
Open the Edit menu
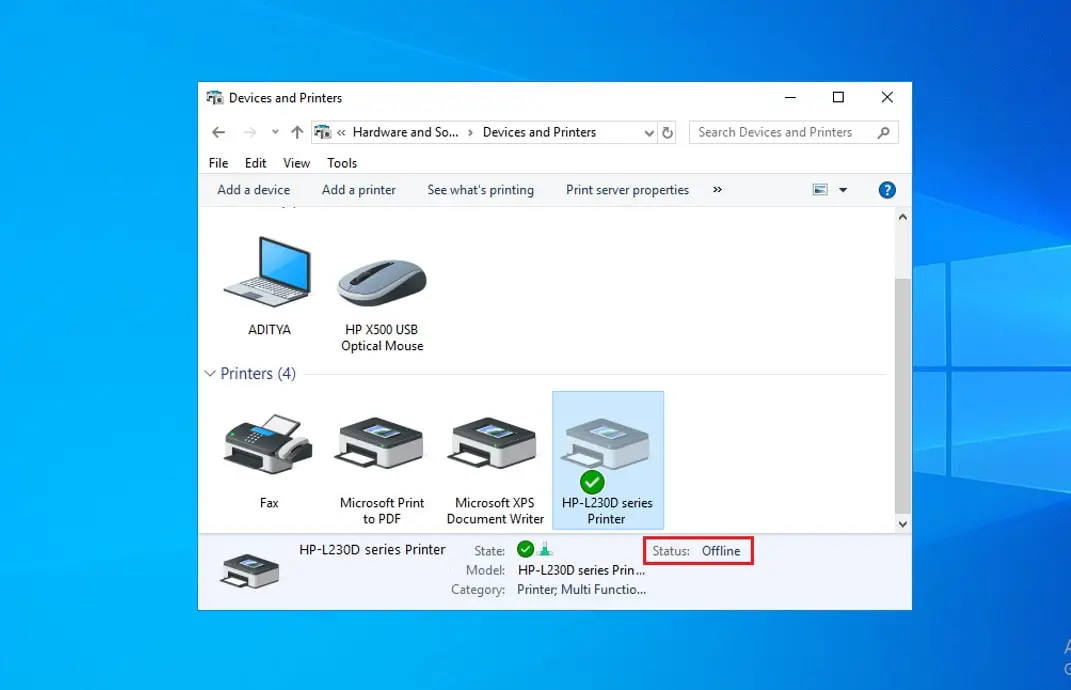(x=255, y=163)
